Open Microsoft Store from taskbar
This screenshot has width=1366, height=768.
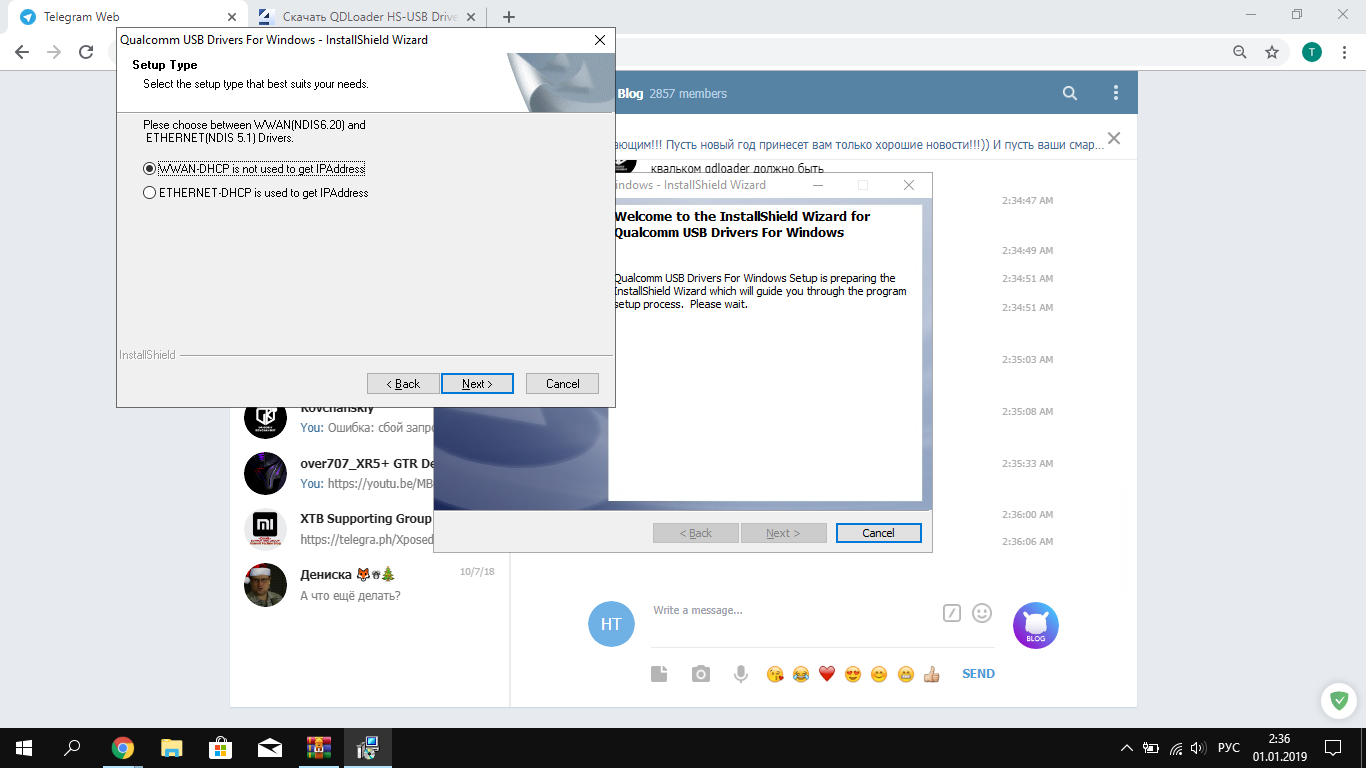(x=221, y=748)
